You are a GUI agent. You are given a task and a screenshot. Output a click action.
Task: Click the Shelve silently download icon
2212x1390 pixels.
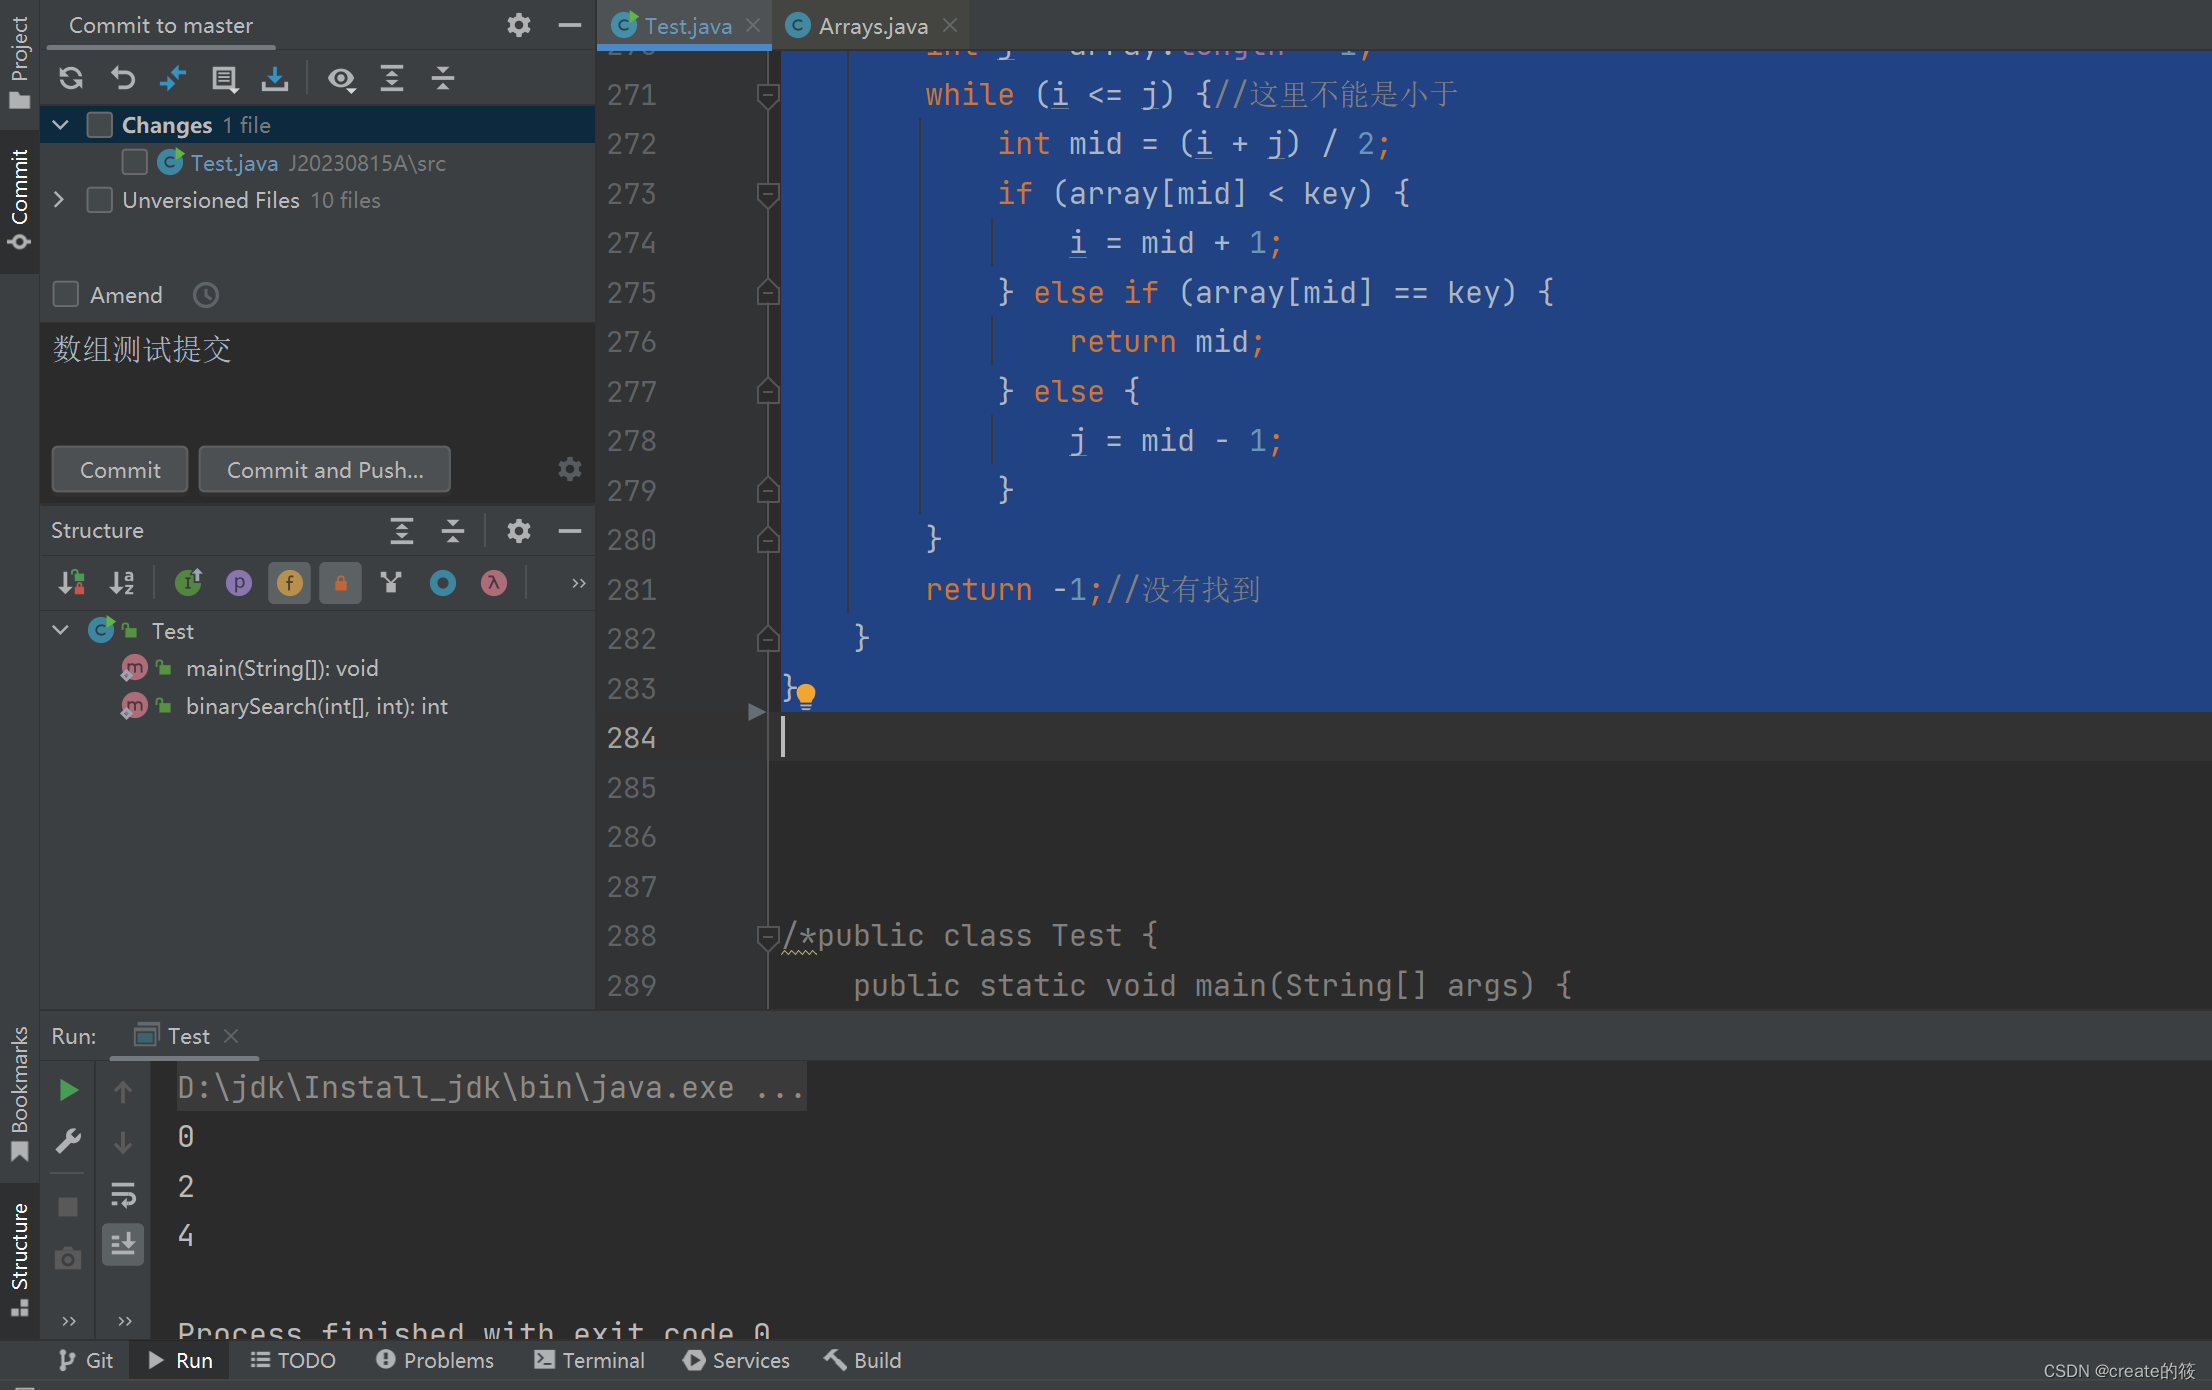point(275,78)
